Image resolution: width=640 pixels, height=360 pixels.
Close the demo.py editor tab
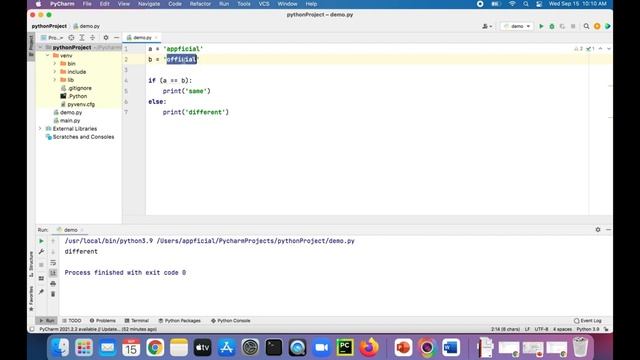point(156,38)
